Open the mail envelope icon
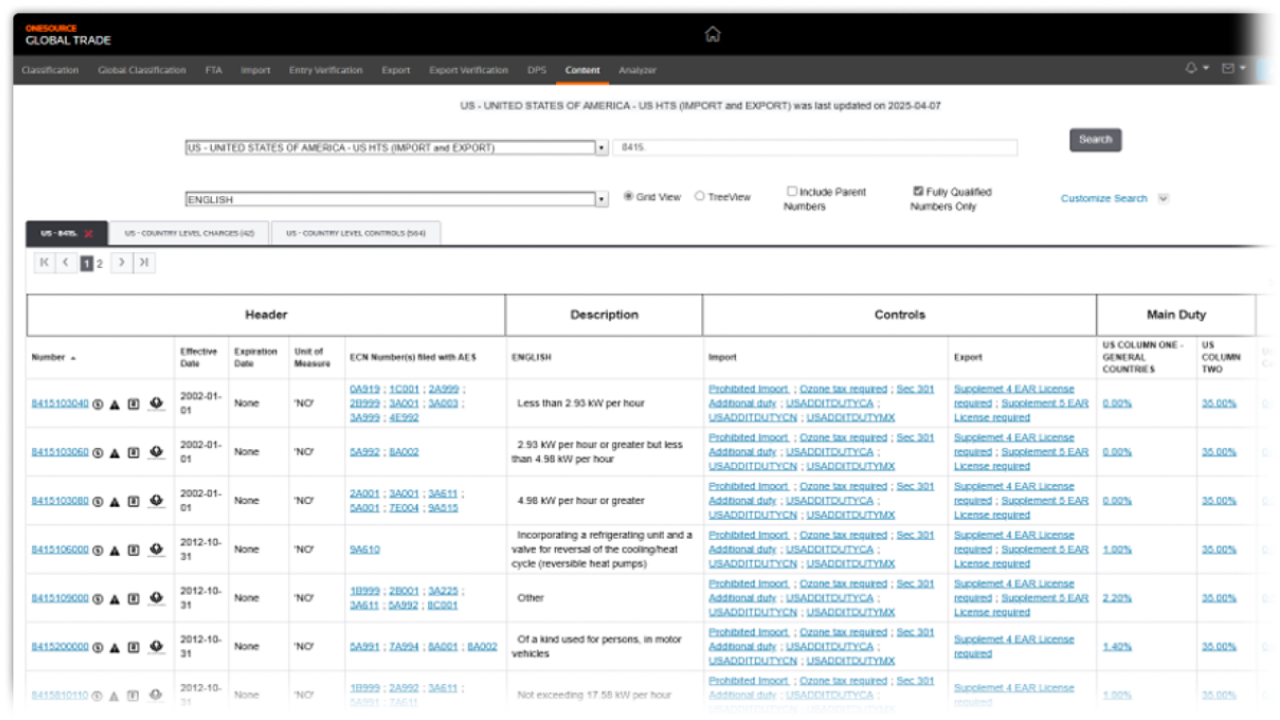1280x720 pixels. 1227,69
